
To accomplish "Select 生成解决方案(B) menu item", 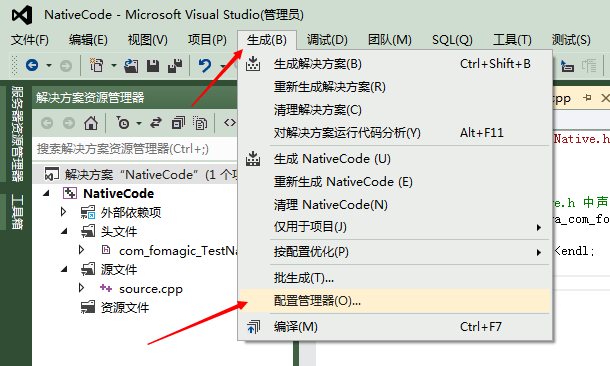I will coord(394,64).
